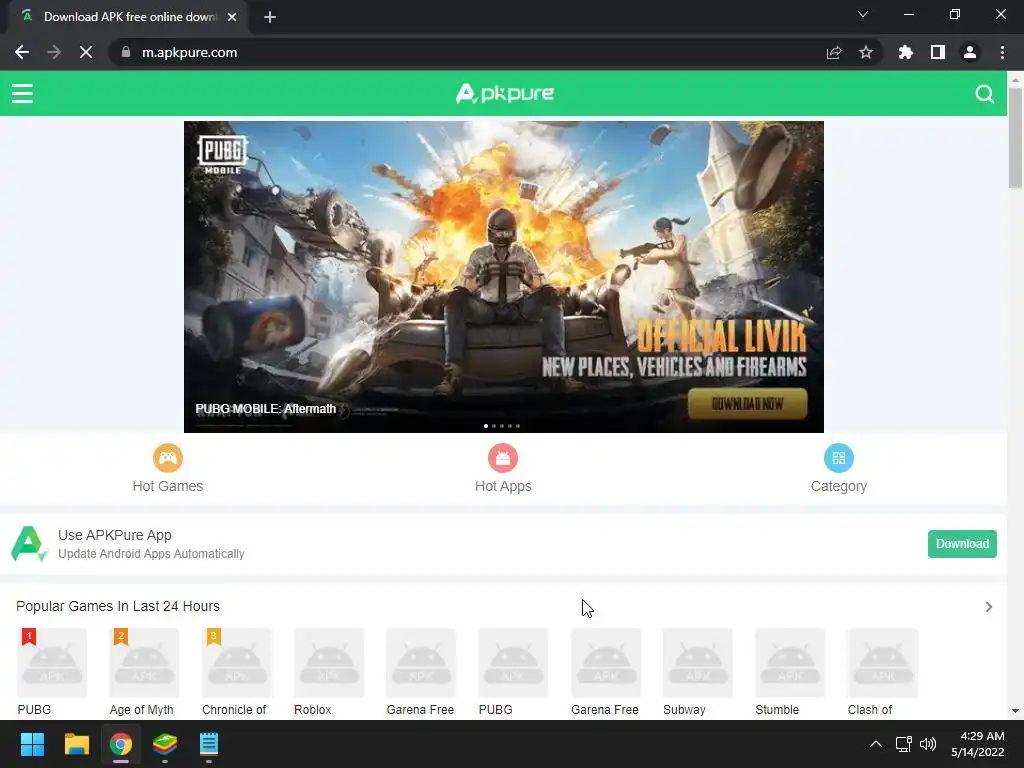Open a new tab with the plus button
Screen dimensions: 1024x768
pyautogui.click(x=270, y=17)
